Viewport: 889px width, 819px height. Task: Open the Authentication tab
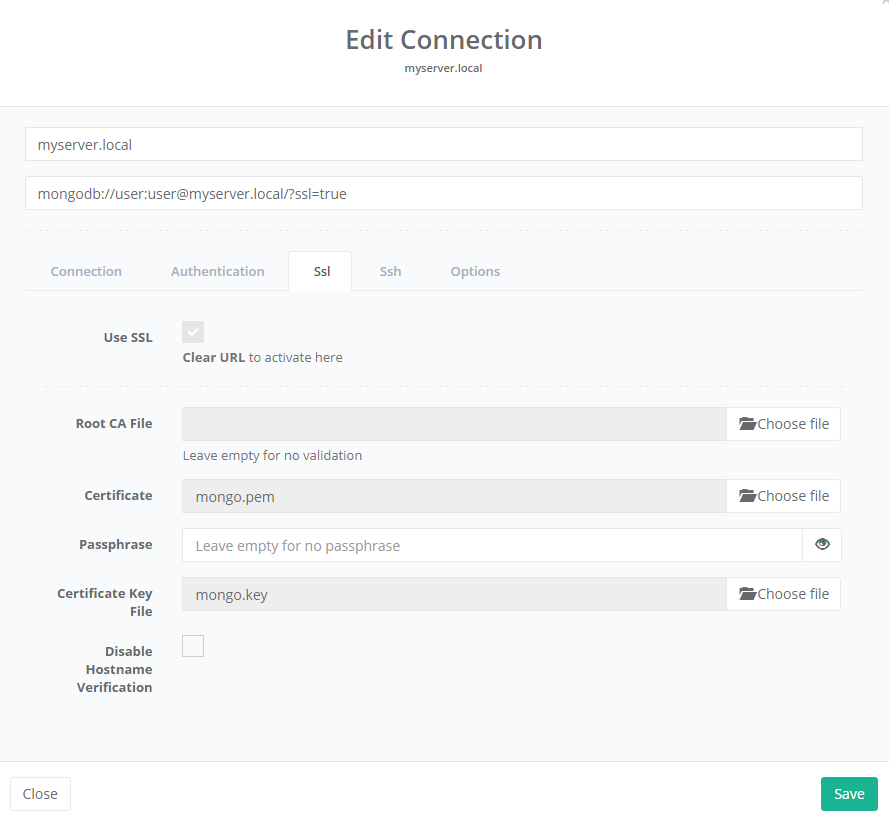tap(218, 271)
